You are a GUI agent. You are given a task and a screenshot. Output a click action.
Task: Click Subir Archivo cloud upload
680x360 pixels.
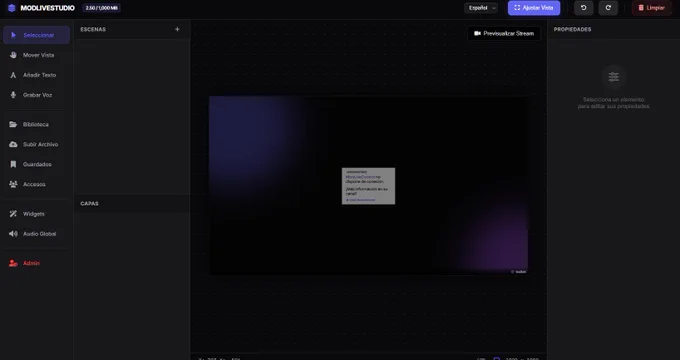tap(36, 144)
